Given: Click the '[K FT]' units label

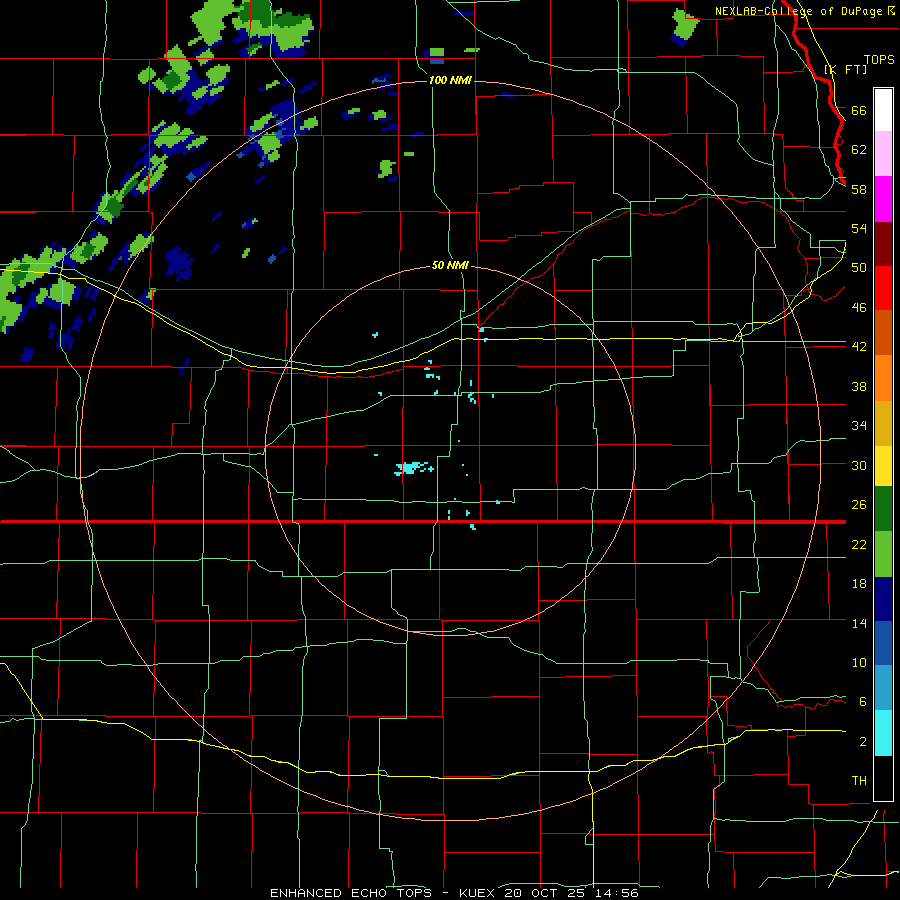Looking at the screenshot, I should coord(845,69).
